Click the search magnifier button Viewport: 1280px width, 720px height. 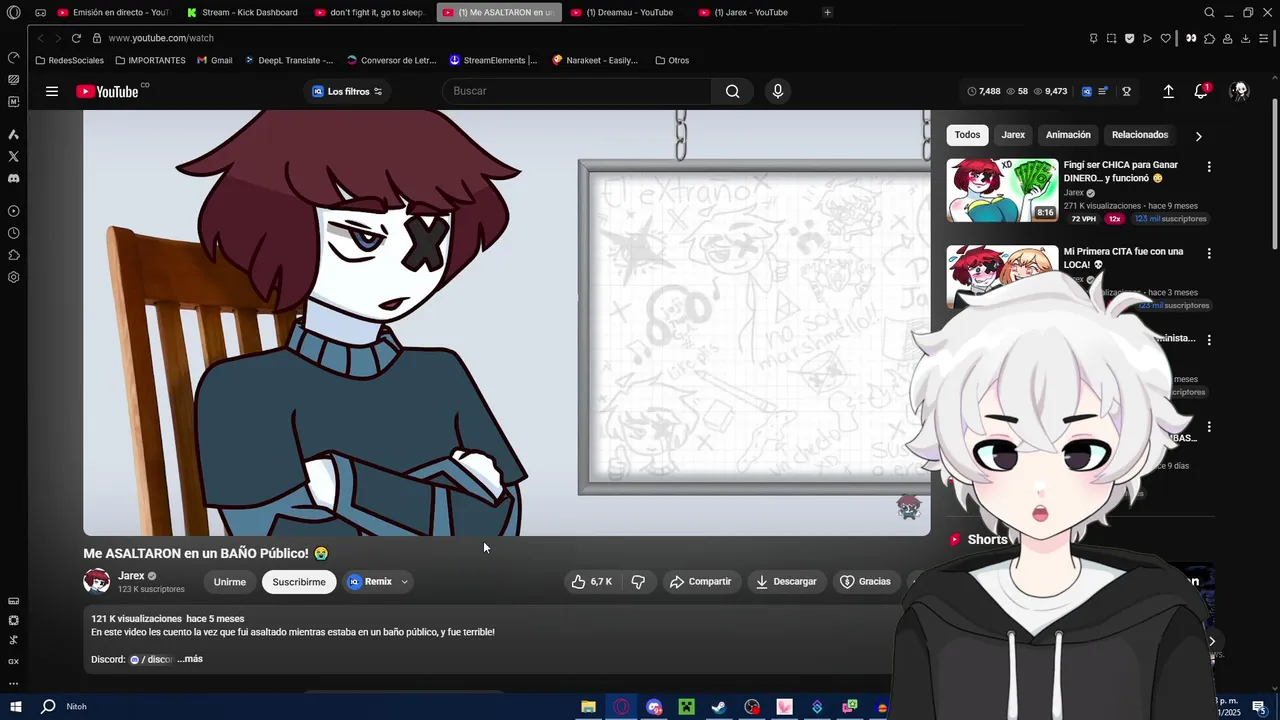click(x=733, y=91)
